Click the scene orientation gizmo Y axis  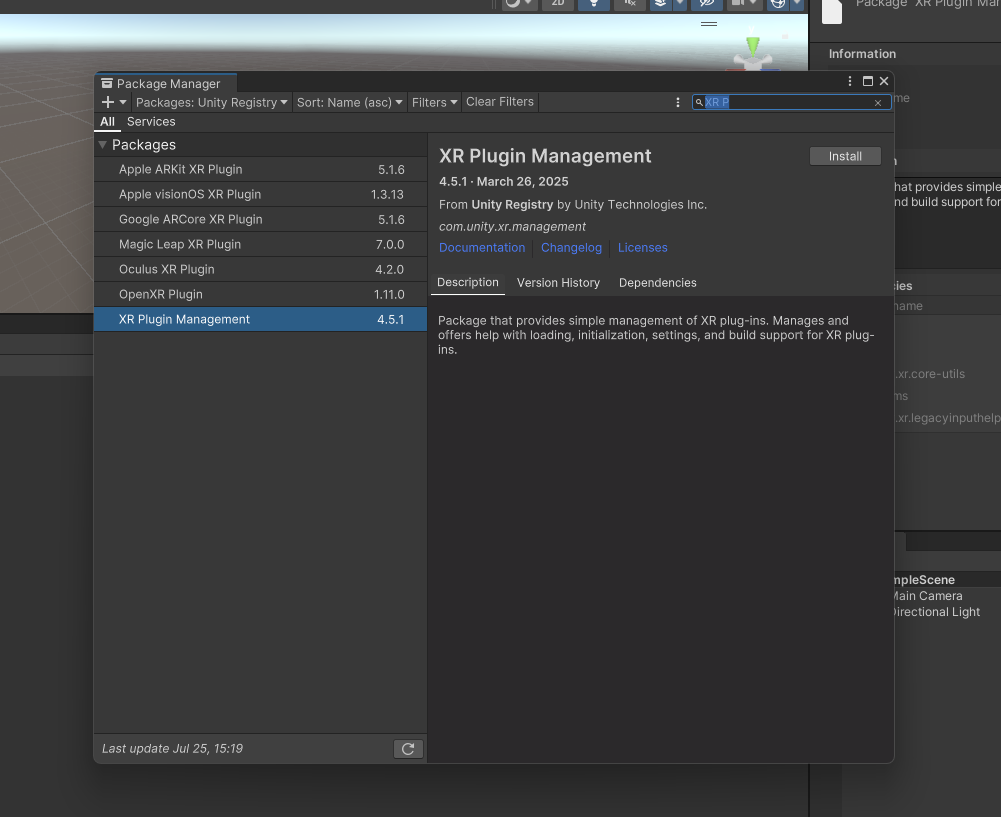pos(753,45)
